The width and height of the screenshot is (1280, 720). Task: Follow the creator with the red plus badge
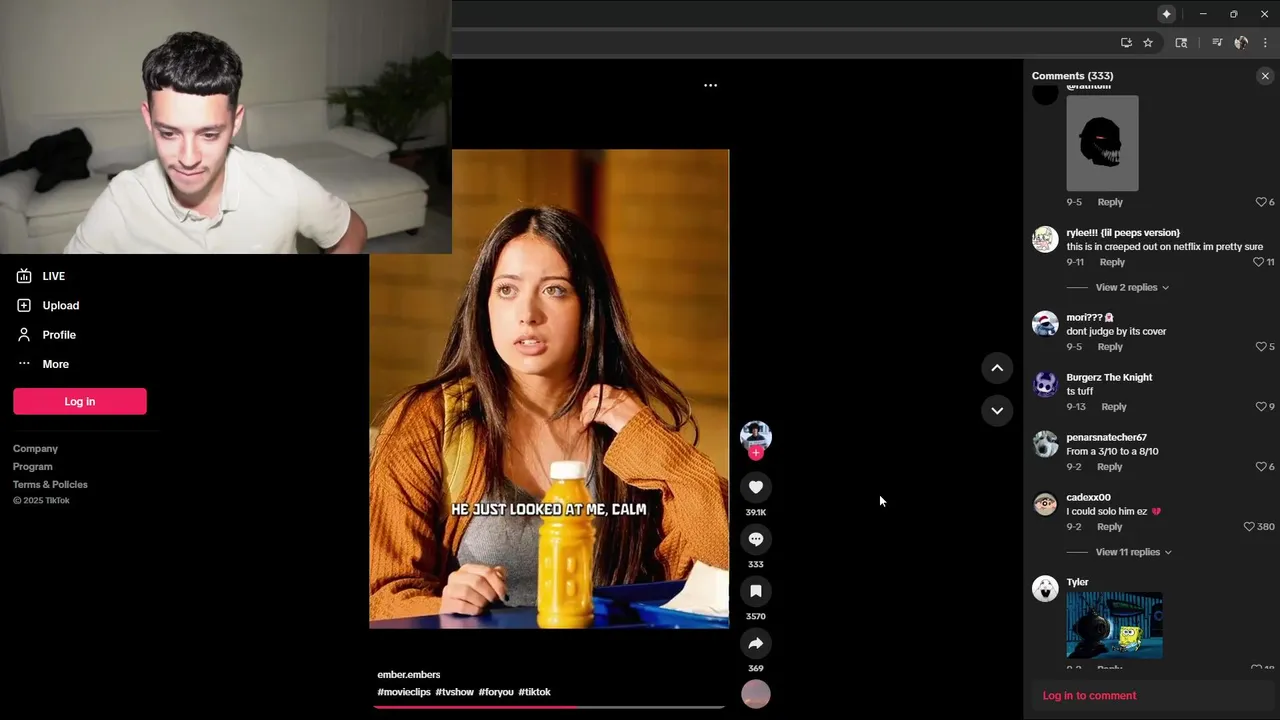pyautogui.click(x=755, y=453)
